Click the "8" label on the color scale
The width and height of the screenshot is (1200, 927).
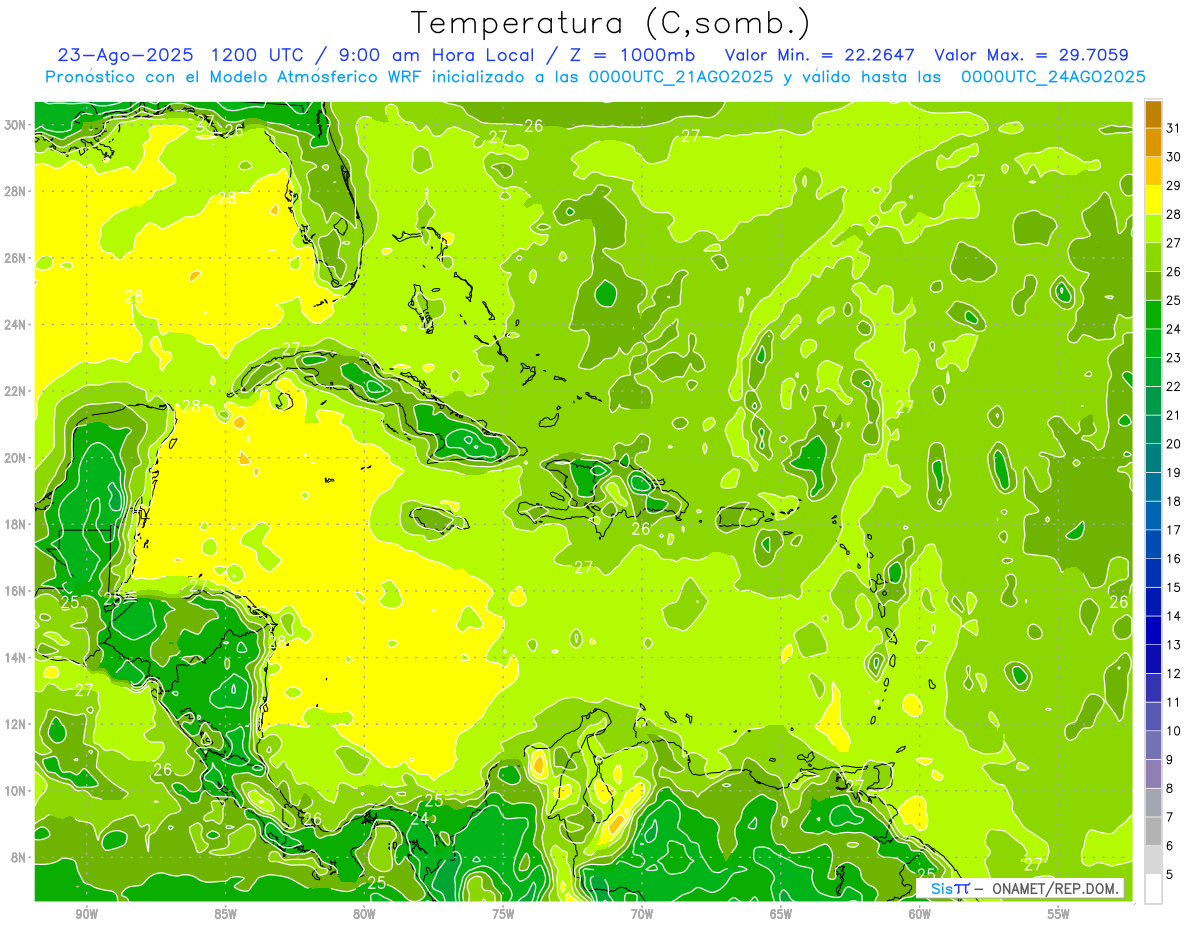tap(1170, 789)
